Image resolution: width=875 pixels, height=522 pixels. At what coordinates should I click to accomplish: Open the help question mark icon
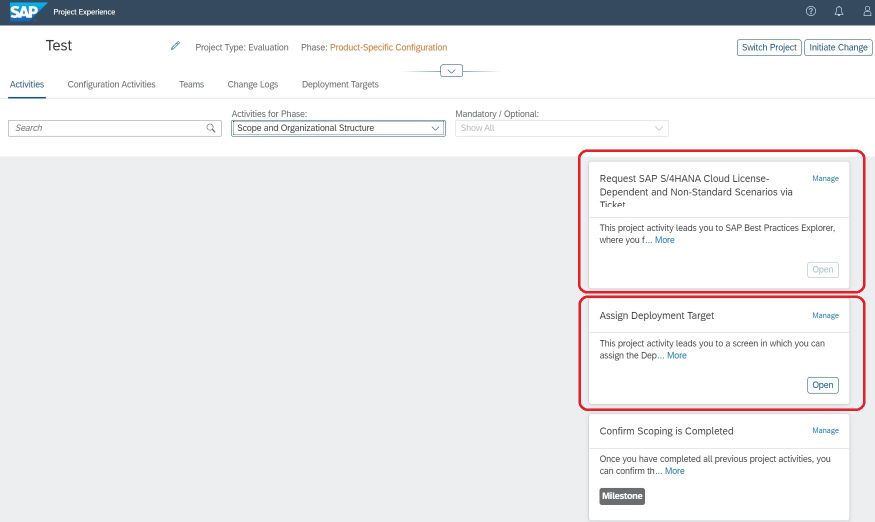pyautogui.click(x=811, y=11)
